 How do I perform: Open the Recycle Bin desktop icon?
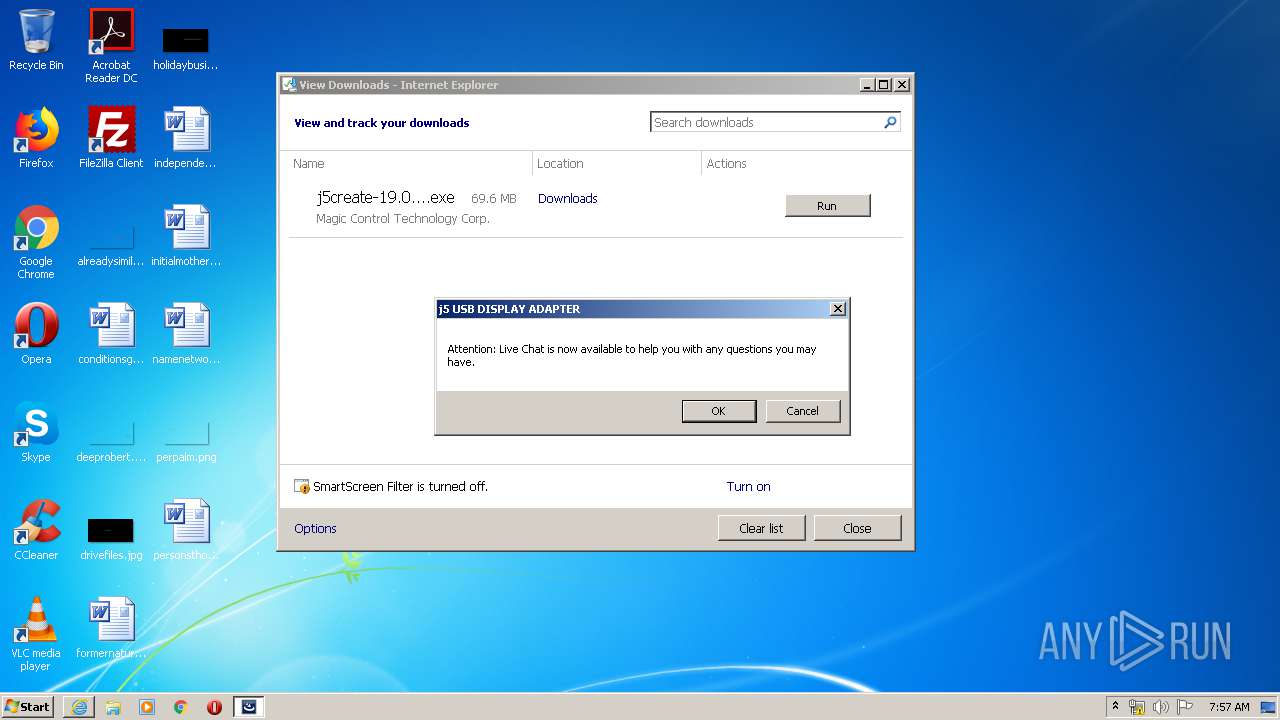[x=36, y=40]
